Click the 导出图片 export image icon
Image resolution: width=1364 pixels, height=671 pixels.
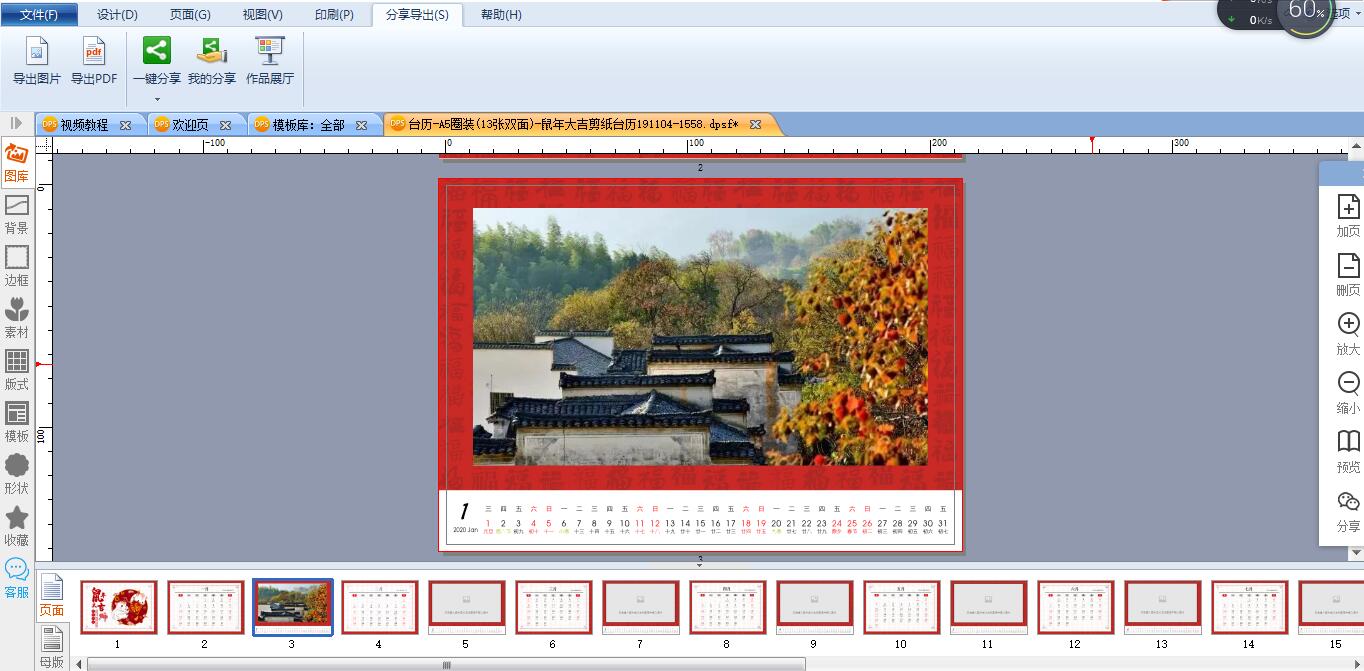tap(37, 51)
